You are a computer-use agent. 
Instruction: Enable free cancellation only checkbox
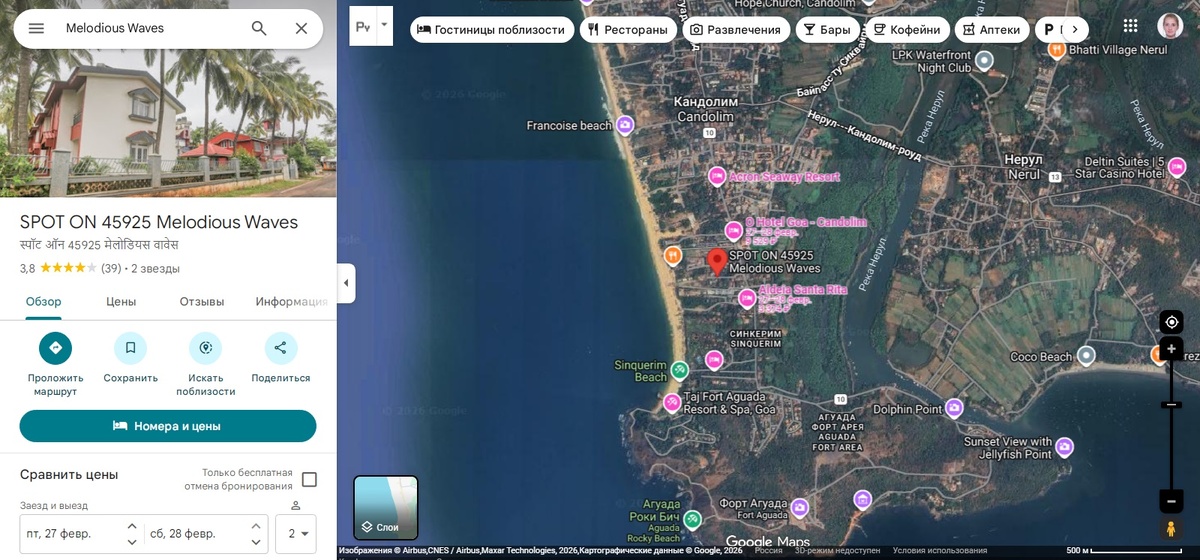pyautogui.click(x=309, y=480)
